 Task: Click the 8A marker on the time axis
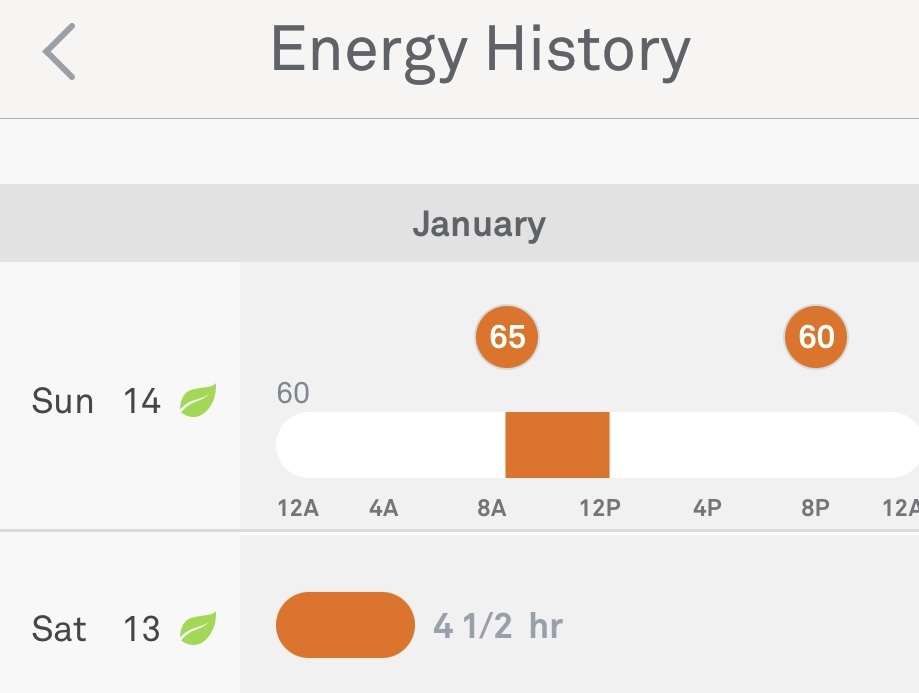(491, 508)
